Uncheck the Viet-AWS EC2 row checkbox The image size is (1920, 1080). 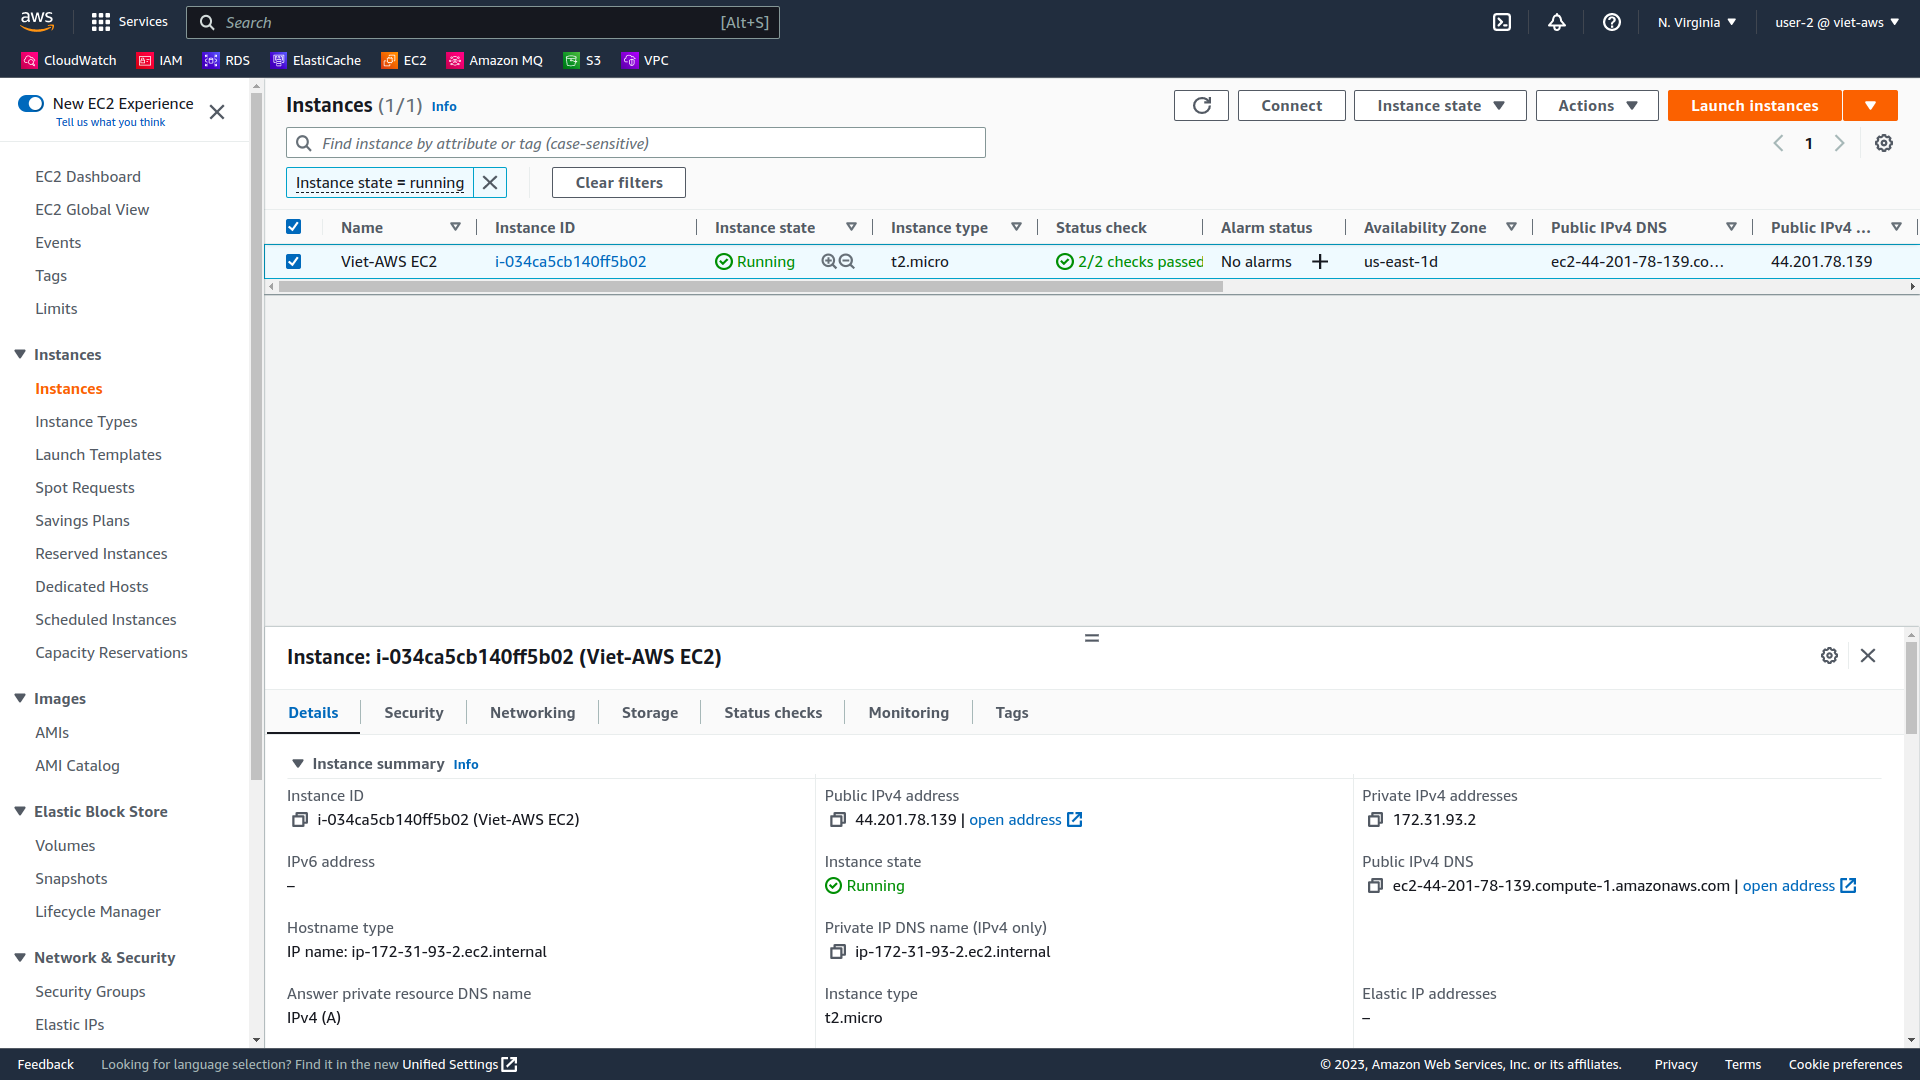(293, 261)
